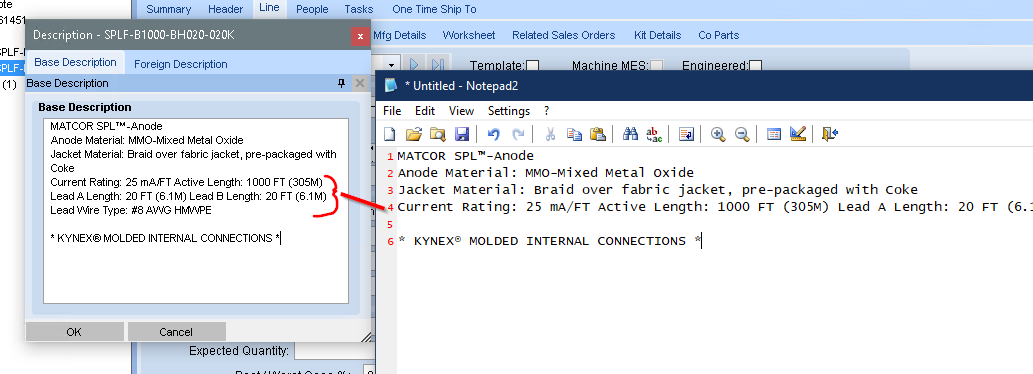
Task: Open the Tasks tab
Action: pyautogui.click(x=359, y=9)
